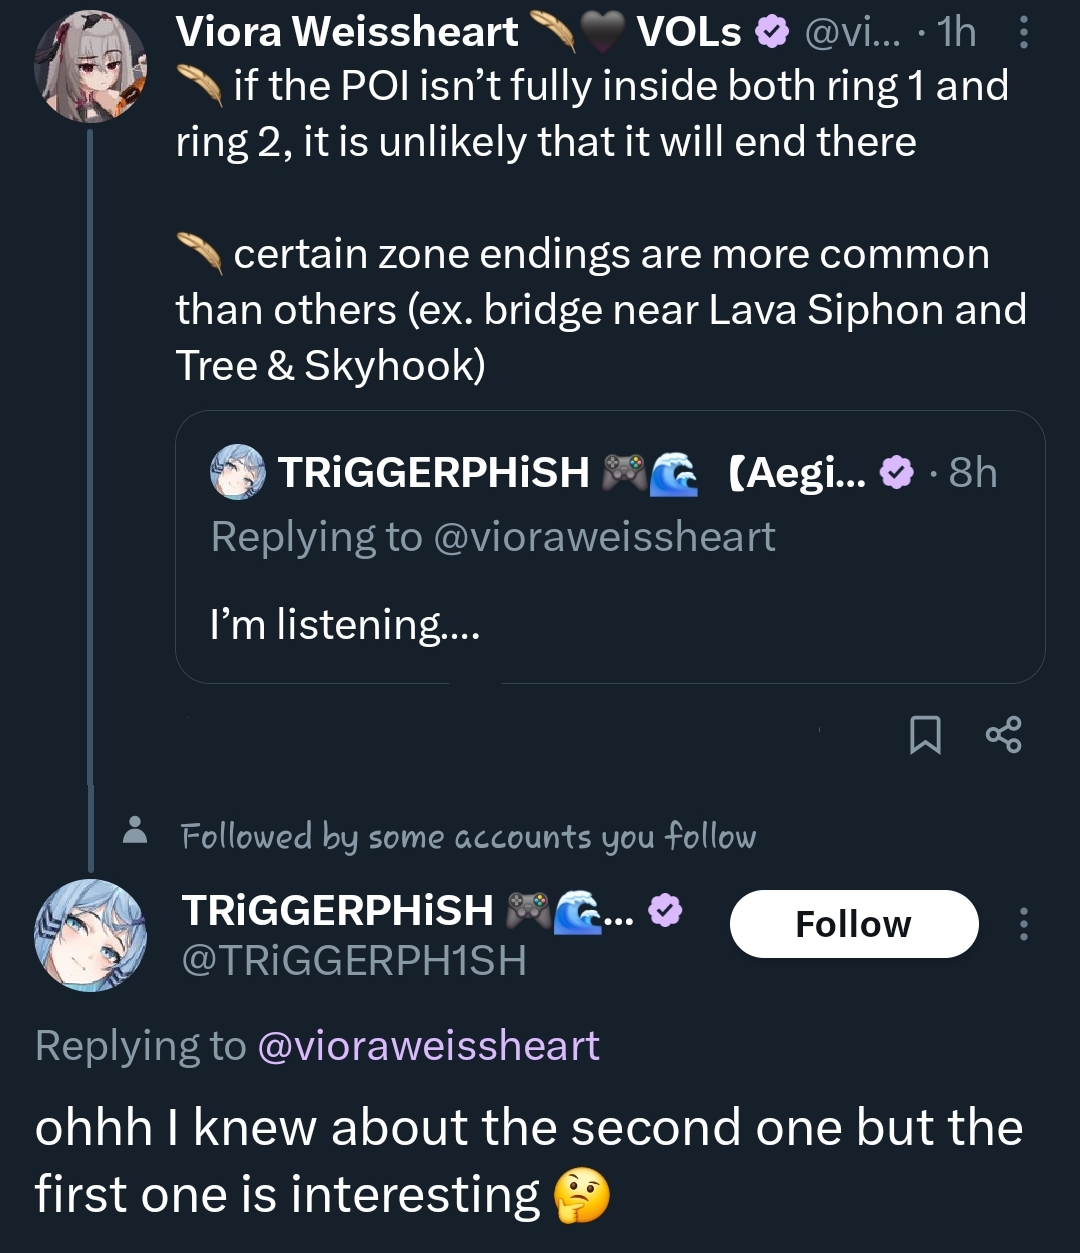Tap the verified badge in the quoted tweet
The image size is (1080, 1253).
click(x=896, y=473)
